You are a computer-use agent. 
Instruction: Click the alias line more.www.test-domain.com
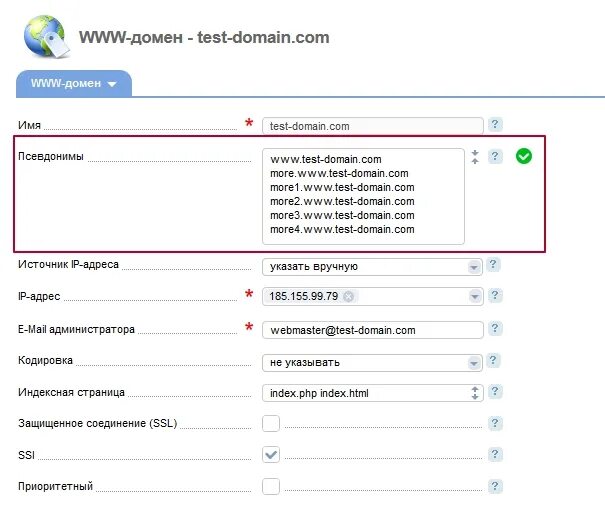(x=339, y=173)
